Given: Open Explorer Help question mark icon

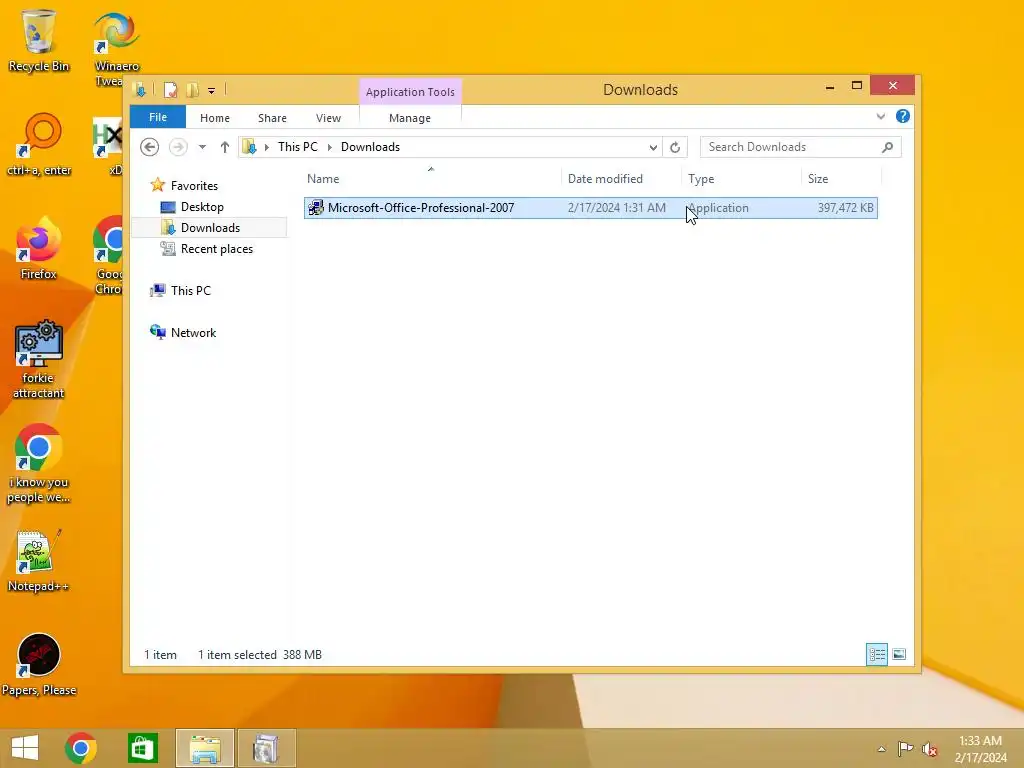Looking at the screenshot, I should tap(903, 116).
